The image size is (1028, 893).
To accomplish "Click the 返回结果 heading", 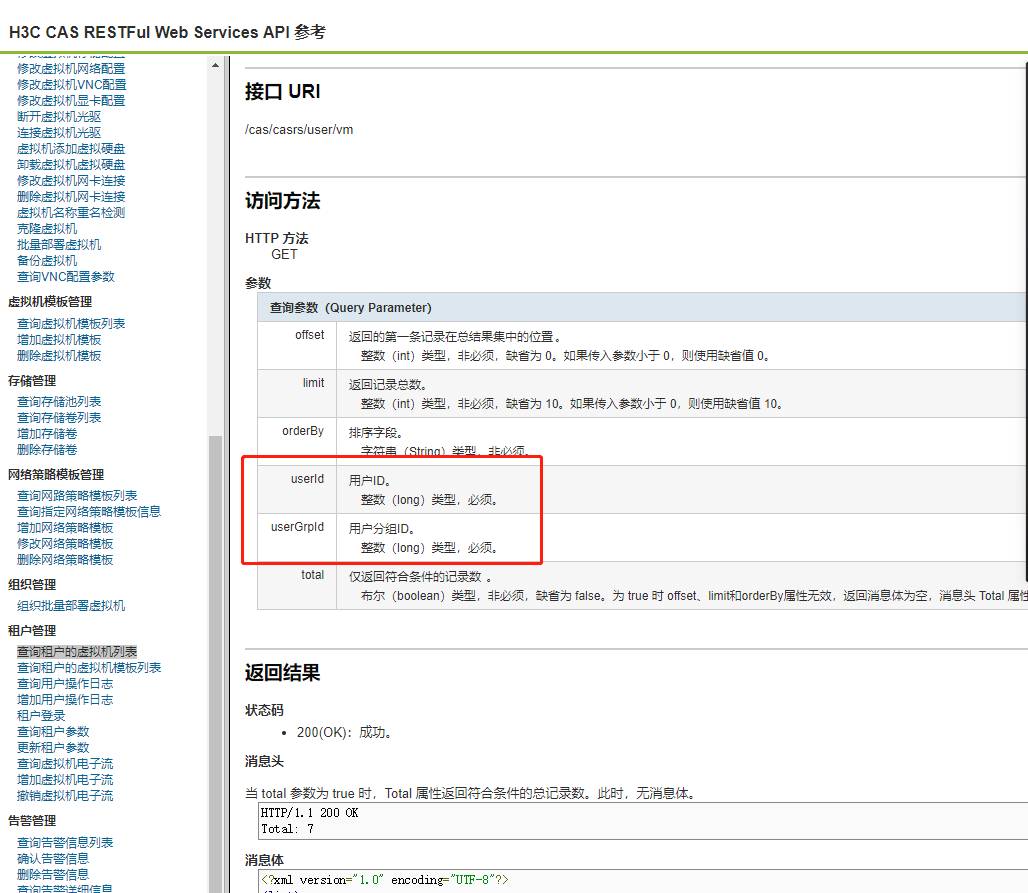I will pos(283,673).
